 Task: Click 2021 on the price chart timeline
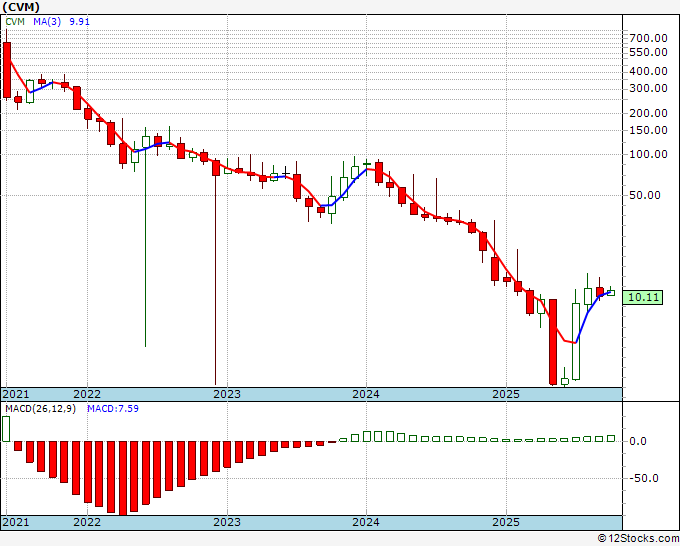click(x=16, y=394)
